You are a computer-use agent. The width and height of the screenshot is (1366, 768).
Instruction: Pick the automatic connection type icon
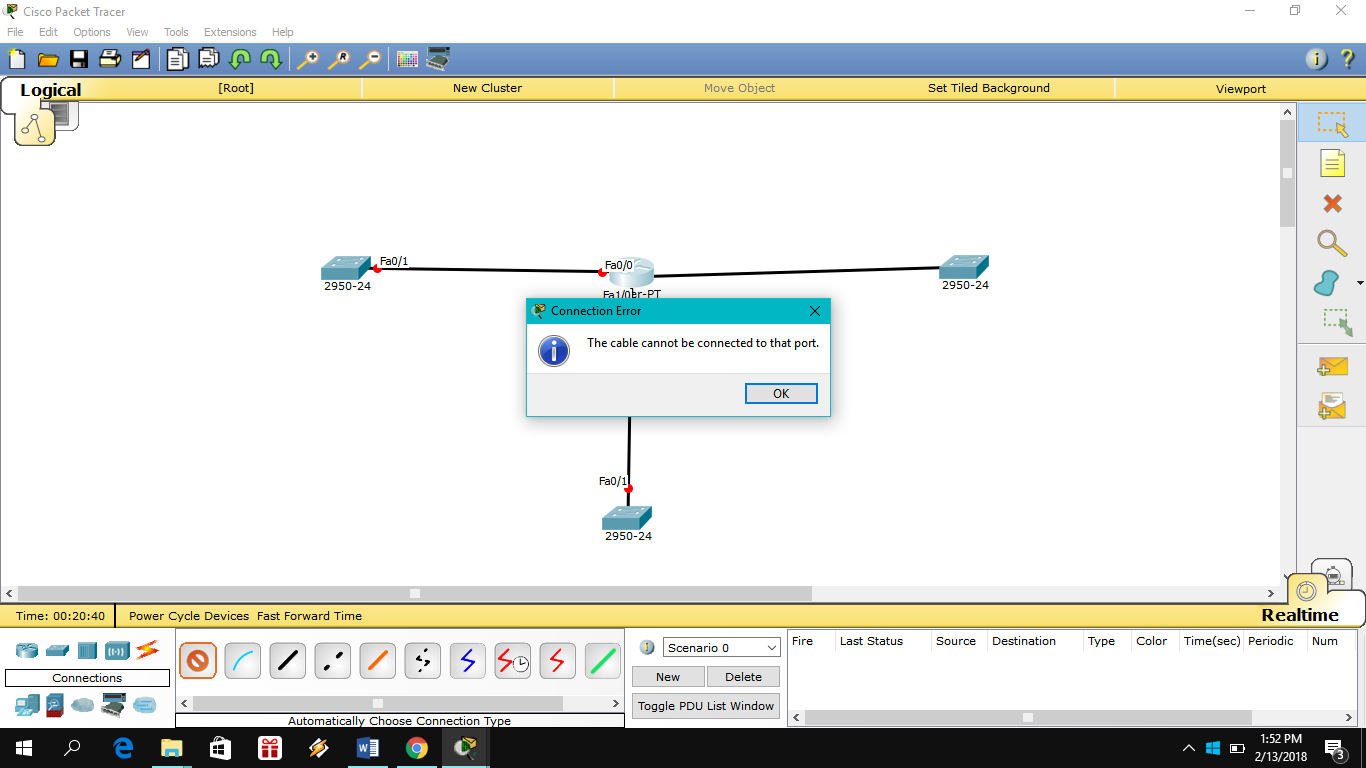tap(197, 660)
